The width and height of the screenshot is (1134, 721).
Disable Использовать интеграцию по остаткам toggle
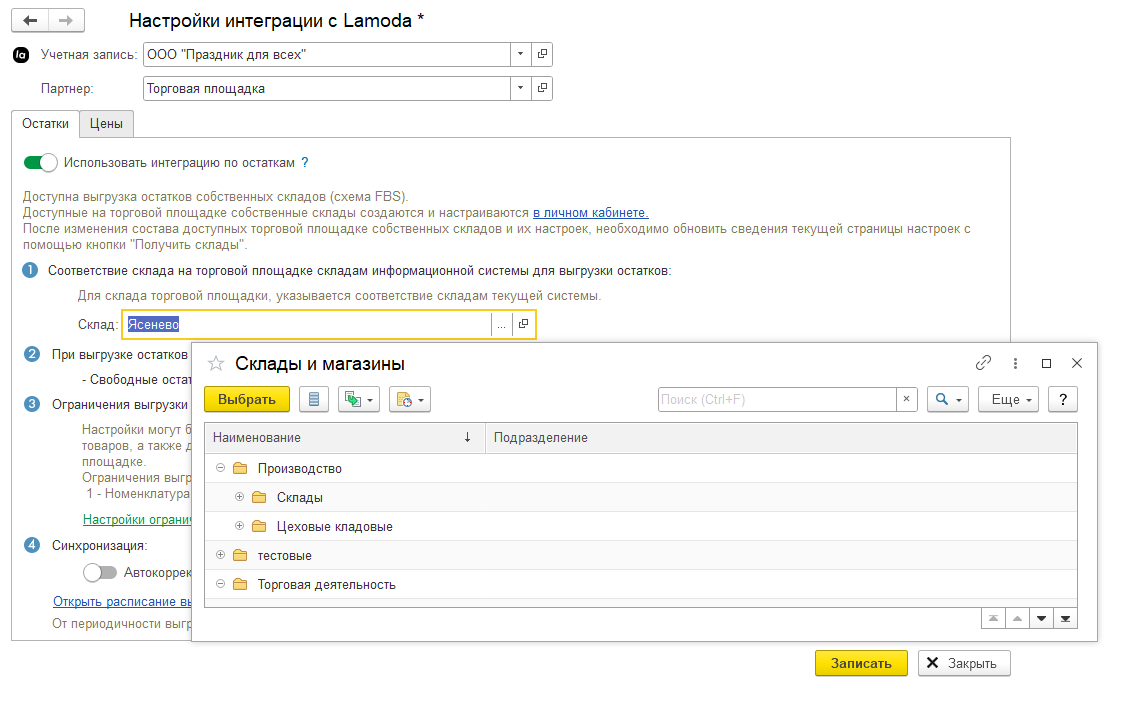(40, 163)
